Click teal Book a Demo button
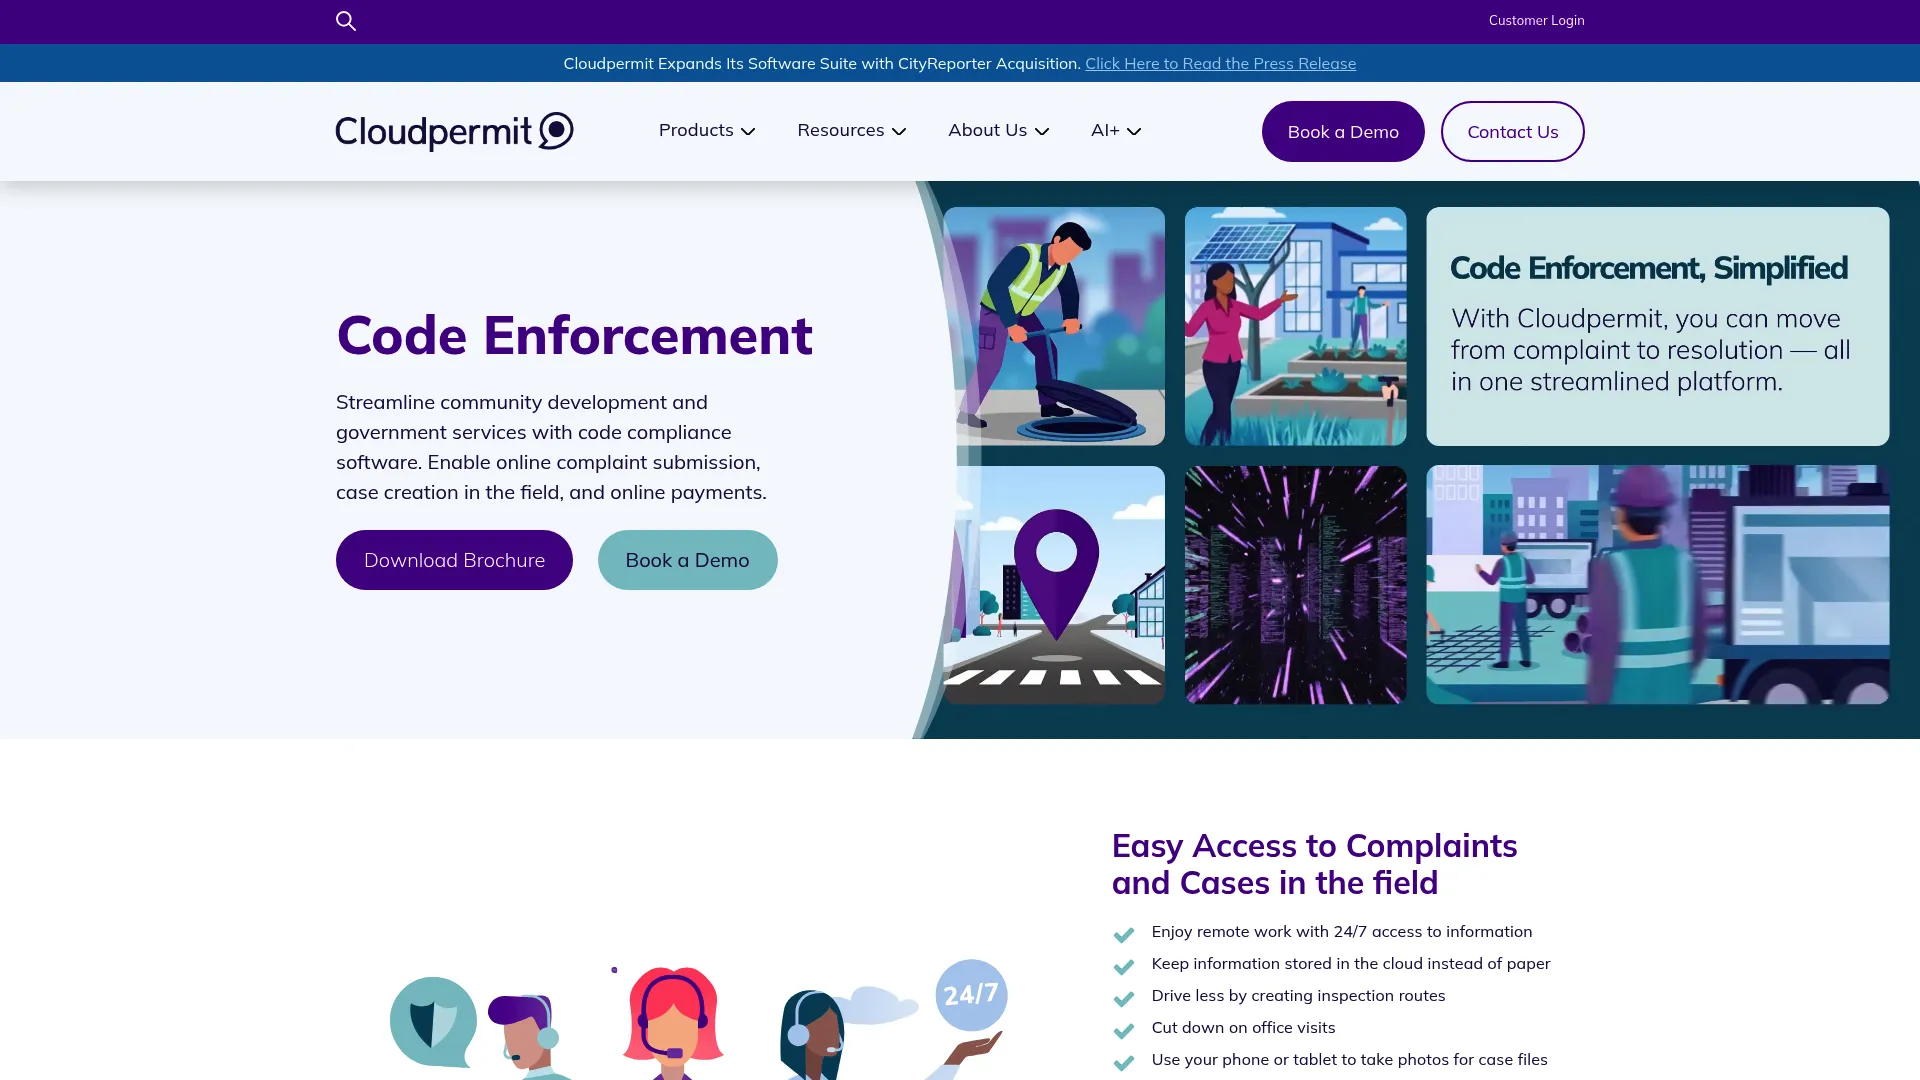Screen dimensions: 1920x1080 687,560
